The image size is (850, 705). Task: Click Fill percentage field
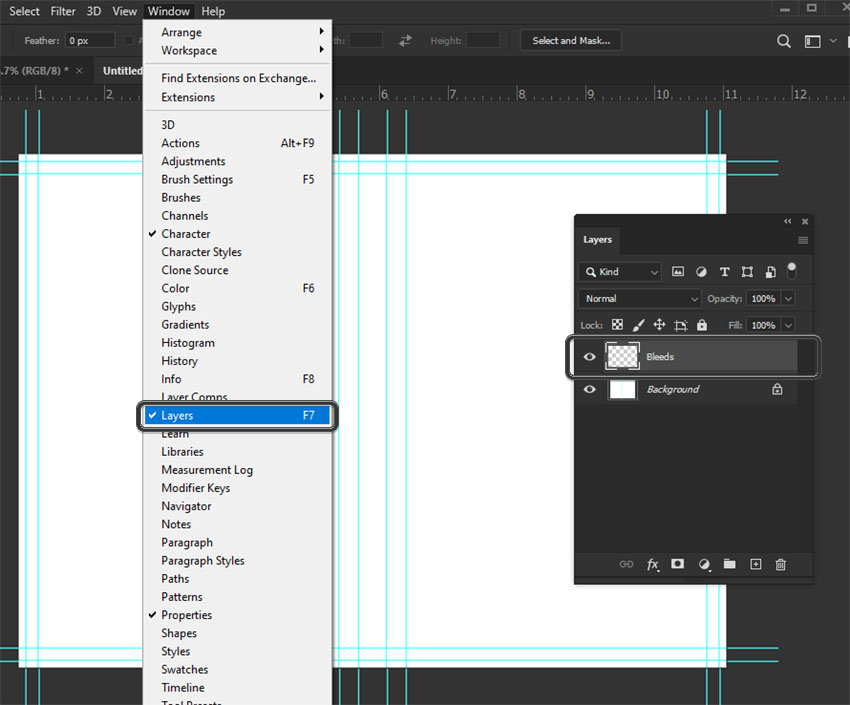[763, 325]
